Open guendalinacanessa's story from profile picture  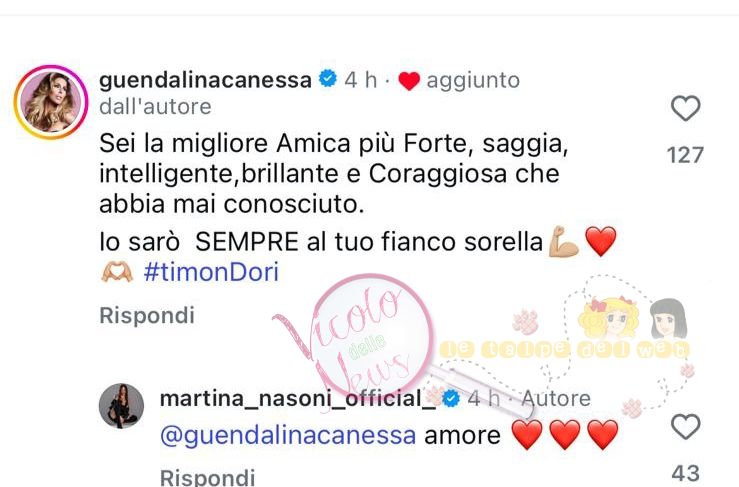(x=51, y=102)
